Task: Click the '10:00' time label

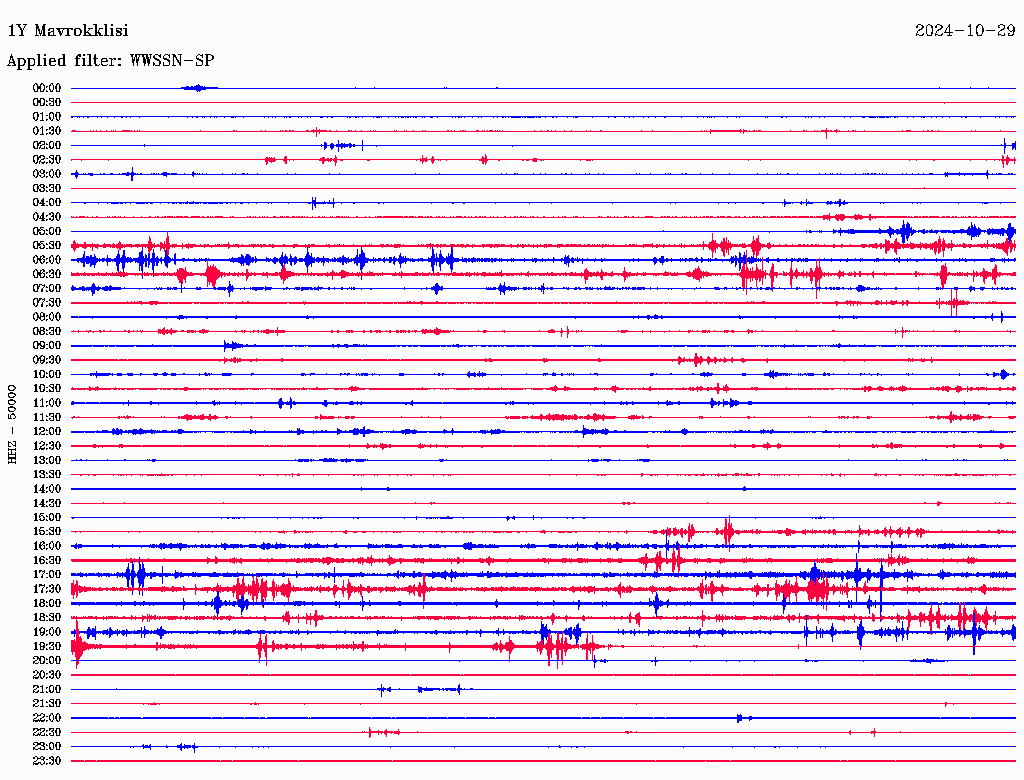Action: tap(46, 375)
